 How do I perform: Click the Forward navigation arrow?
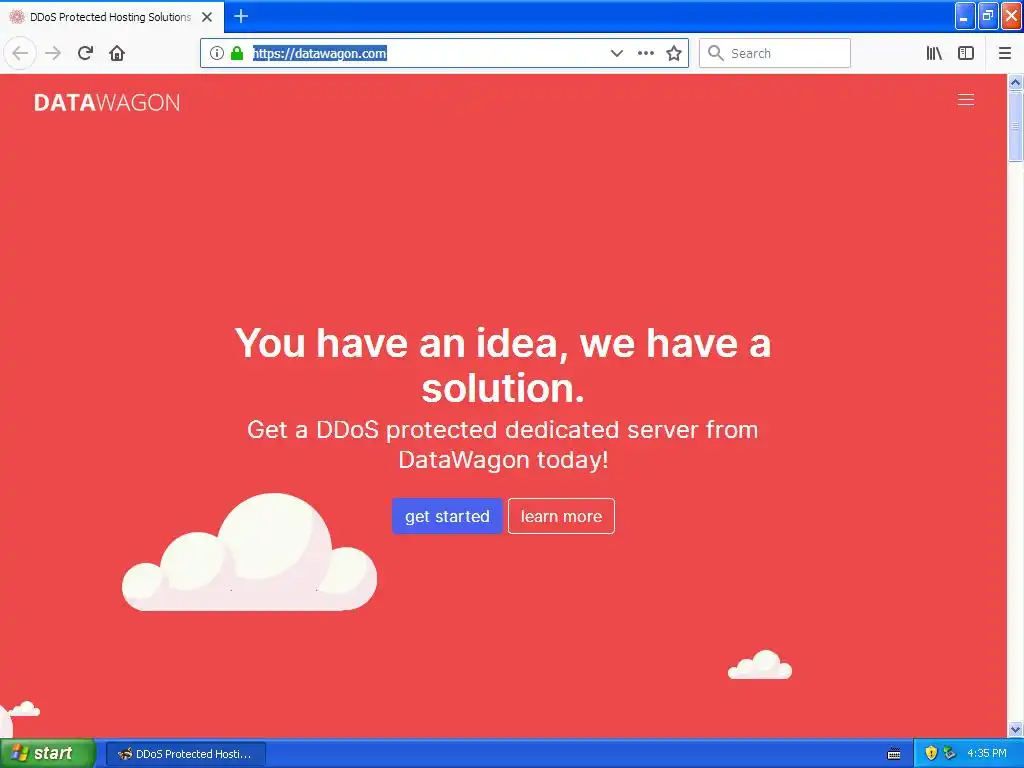tap(53, 53)
